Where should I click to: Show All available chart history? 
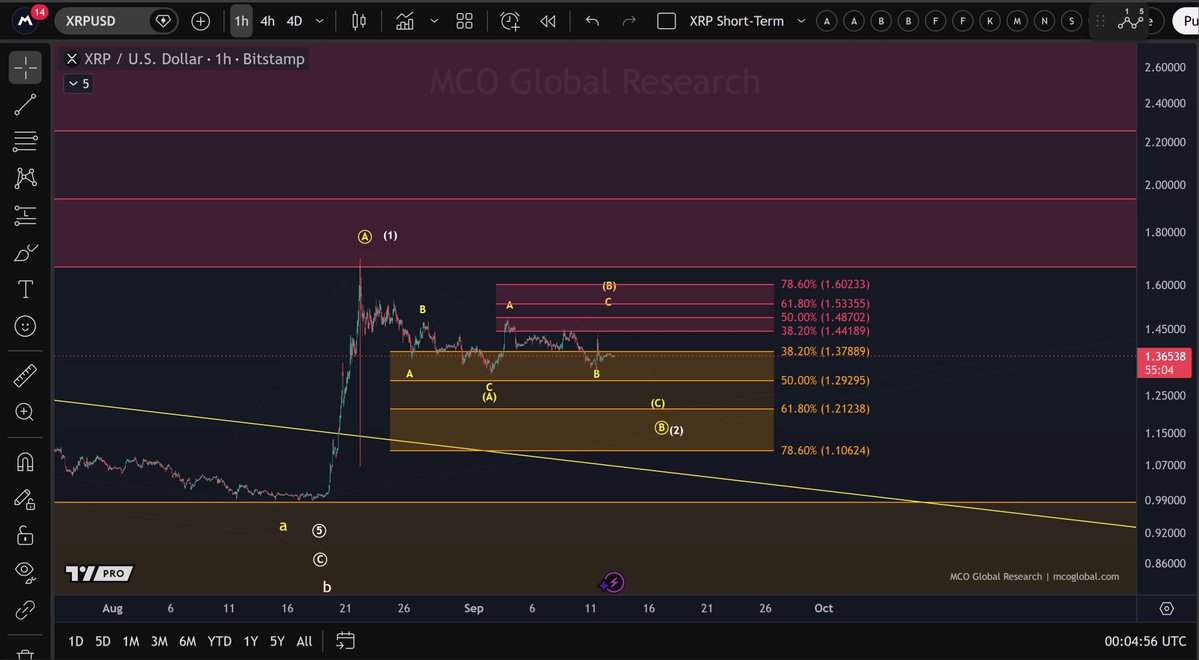tap(304, 641)
